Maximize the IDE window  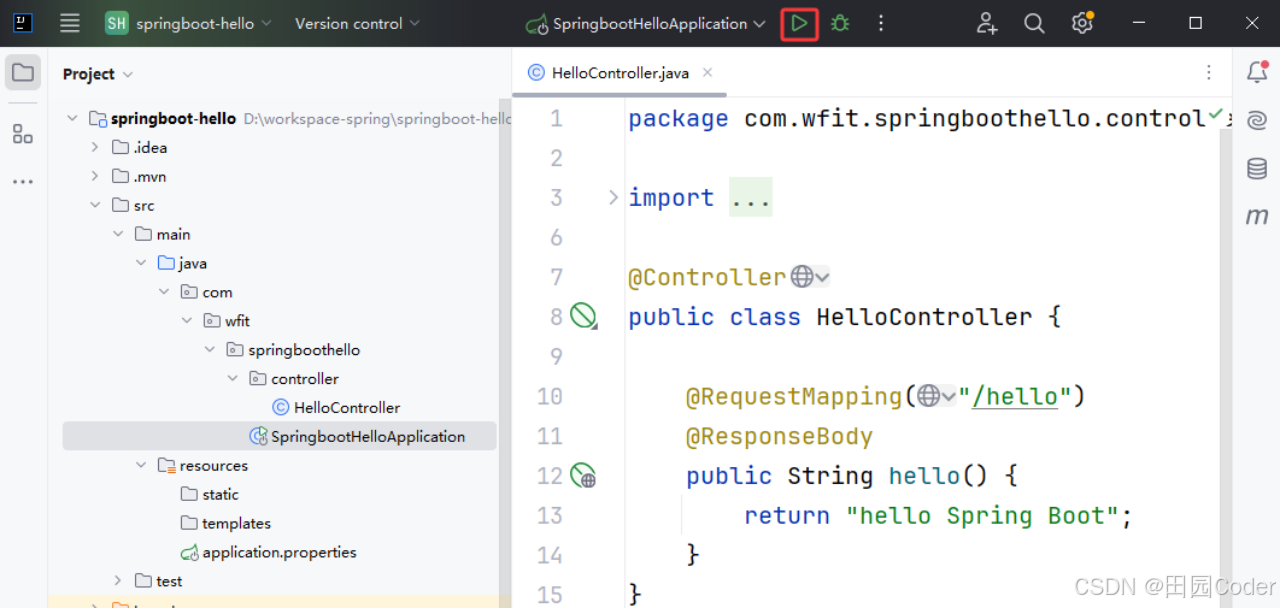point(1196,23)
